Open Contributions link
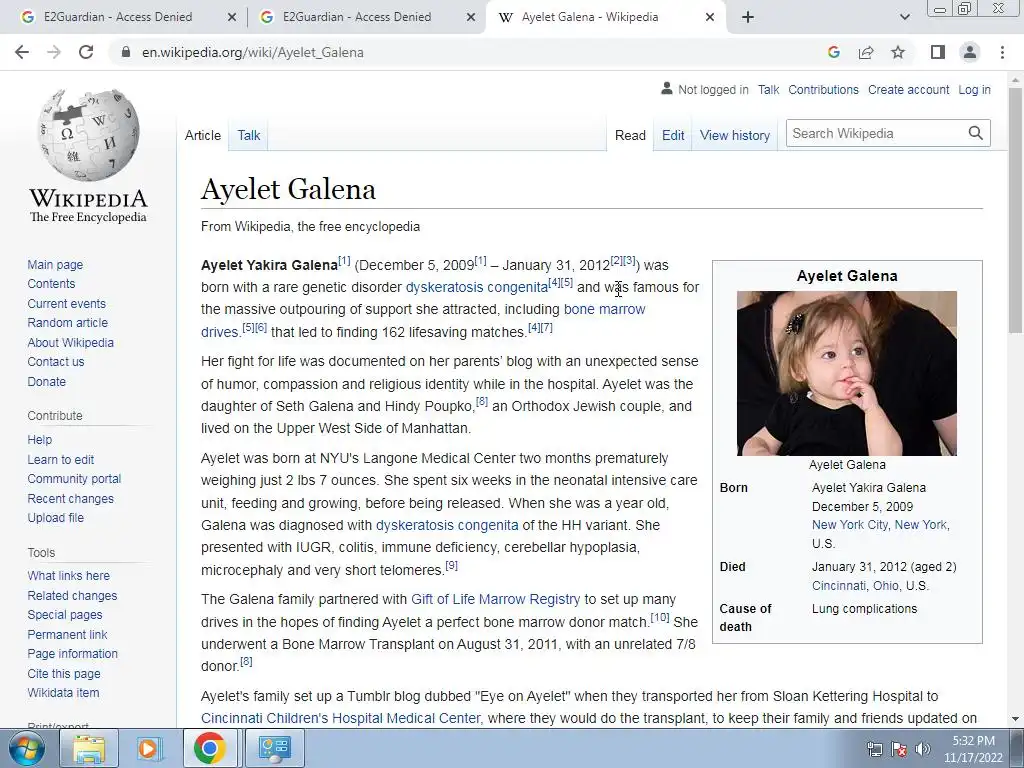Image resolution: width=1024 pixels, height=768 pixels. coord(823,89)
